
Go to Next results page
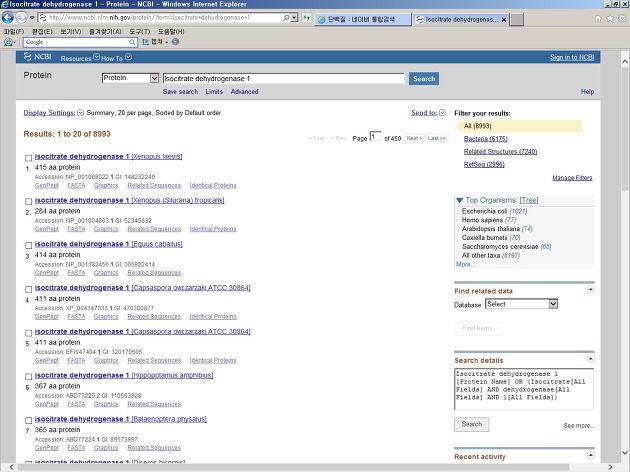[x=414, y=138]
